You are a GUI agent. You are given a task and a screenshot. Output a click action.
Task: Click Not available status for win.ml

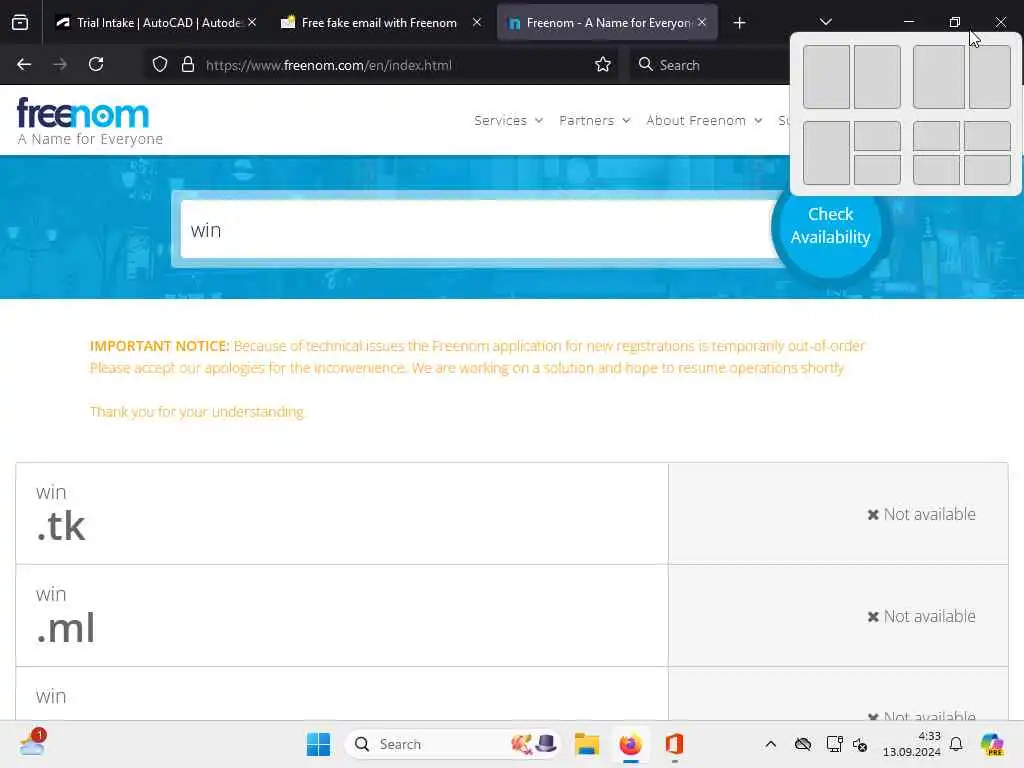coord(921,616)
